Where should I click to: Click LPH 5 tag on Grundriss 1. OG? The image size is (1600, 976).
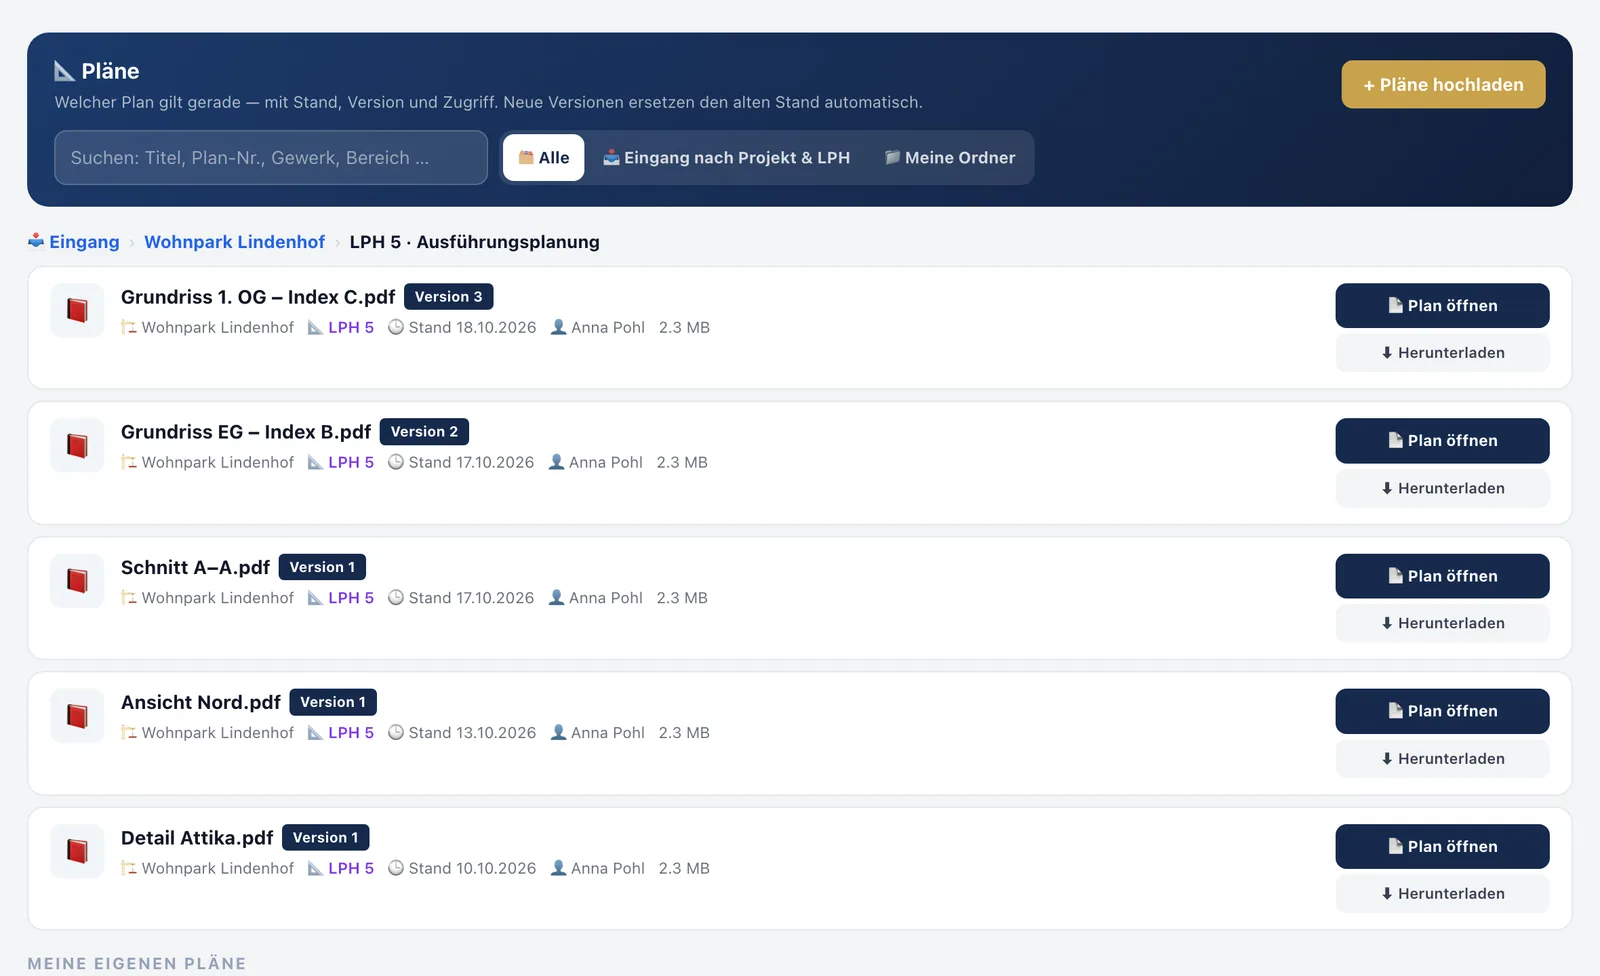coord(341,328)
